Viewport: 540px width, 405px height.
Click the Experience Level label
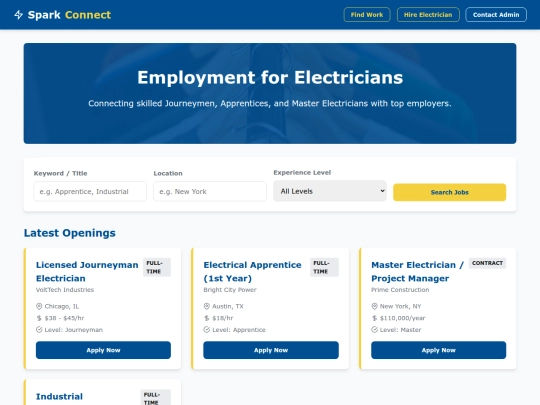point(302,172)
